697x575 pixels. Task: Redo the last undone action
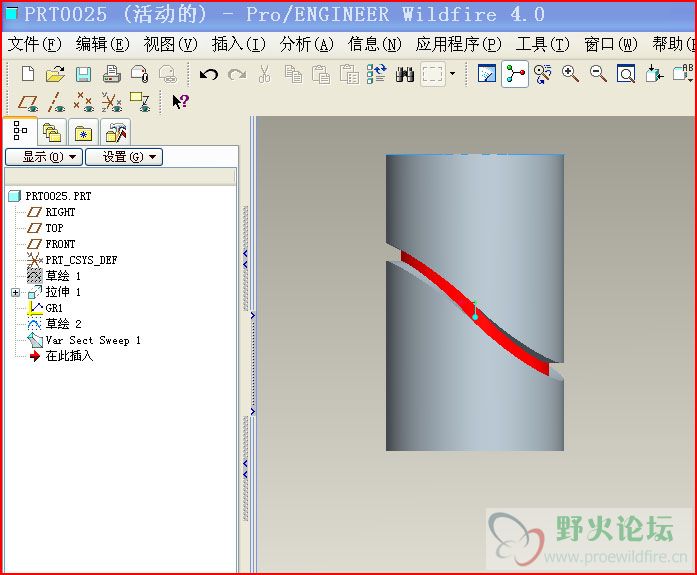point(237,74)
